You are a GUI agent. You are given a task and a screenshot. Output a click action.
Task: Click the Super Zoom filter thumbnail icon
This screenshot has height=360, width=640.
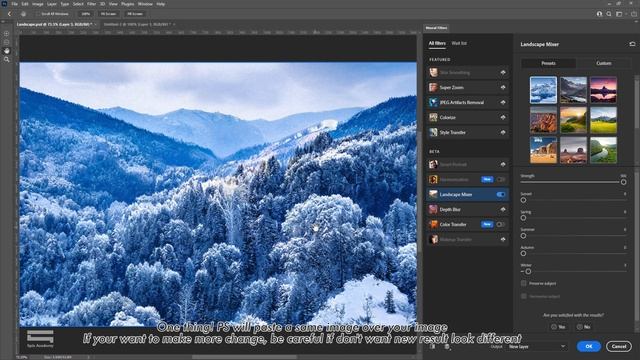point(433,87)
